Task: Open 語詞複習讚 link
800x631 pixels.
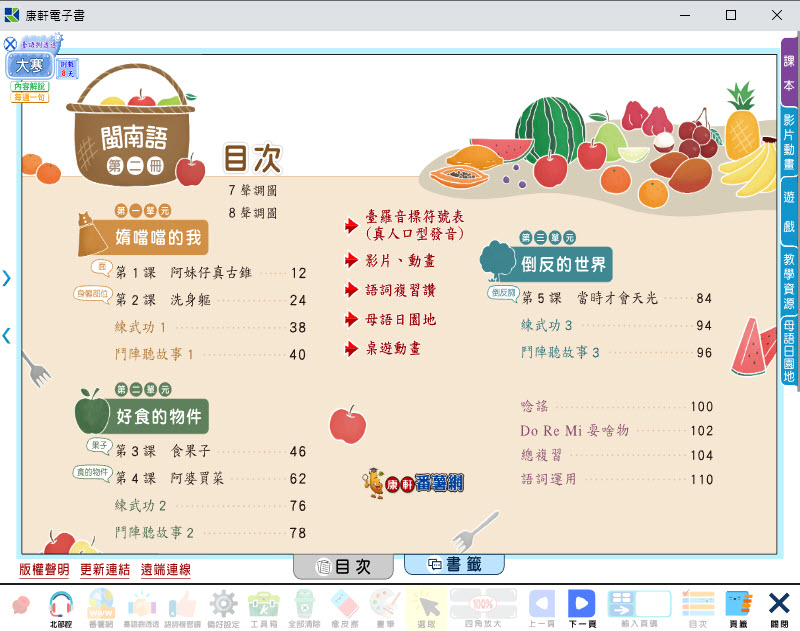Action: click(390, 290)
